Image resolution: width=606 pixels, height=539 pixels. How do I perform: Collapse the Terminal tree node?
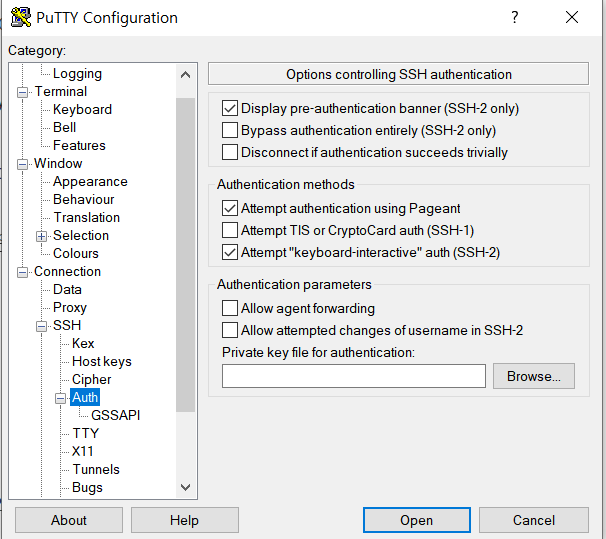[x=22, y=92]
